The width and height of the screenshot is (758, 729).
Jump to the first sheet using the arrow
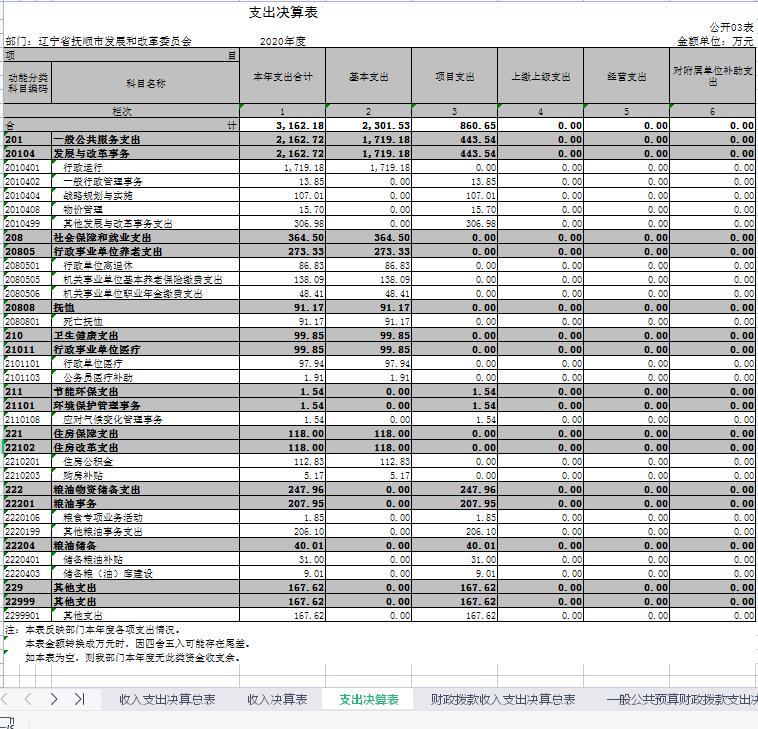(6, 699)
